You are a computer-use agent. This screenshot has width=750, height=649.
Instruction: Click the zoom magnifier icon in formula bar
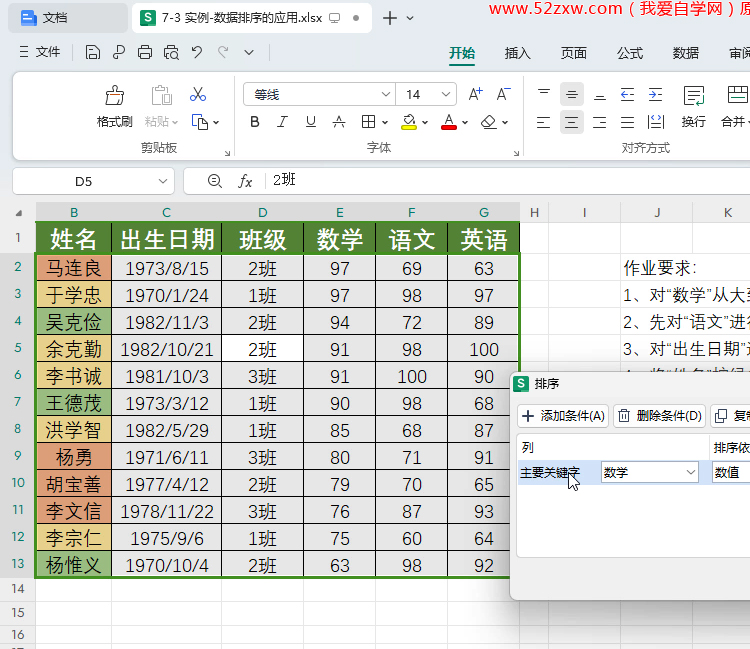215,181
